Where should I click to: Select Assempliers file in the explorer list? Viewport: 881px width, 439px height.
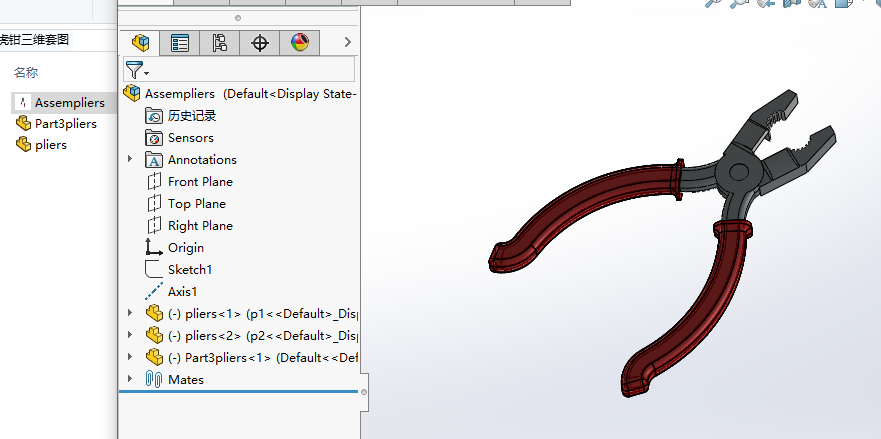70,103
